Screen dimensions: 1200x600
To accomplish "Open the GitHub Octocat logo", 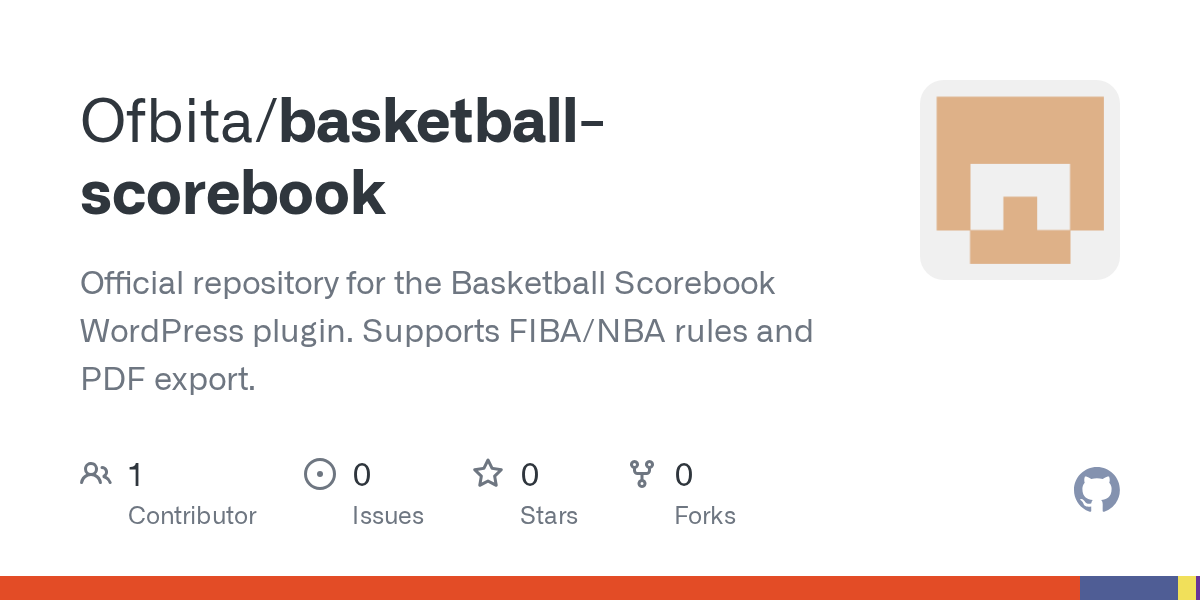I will [1096, 490].
